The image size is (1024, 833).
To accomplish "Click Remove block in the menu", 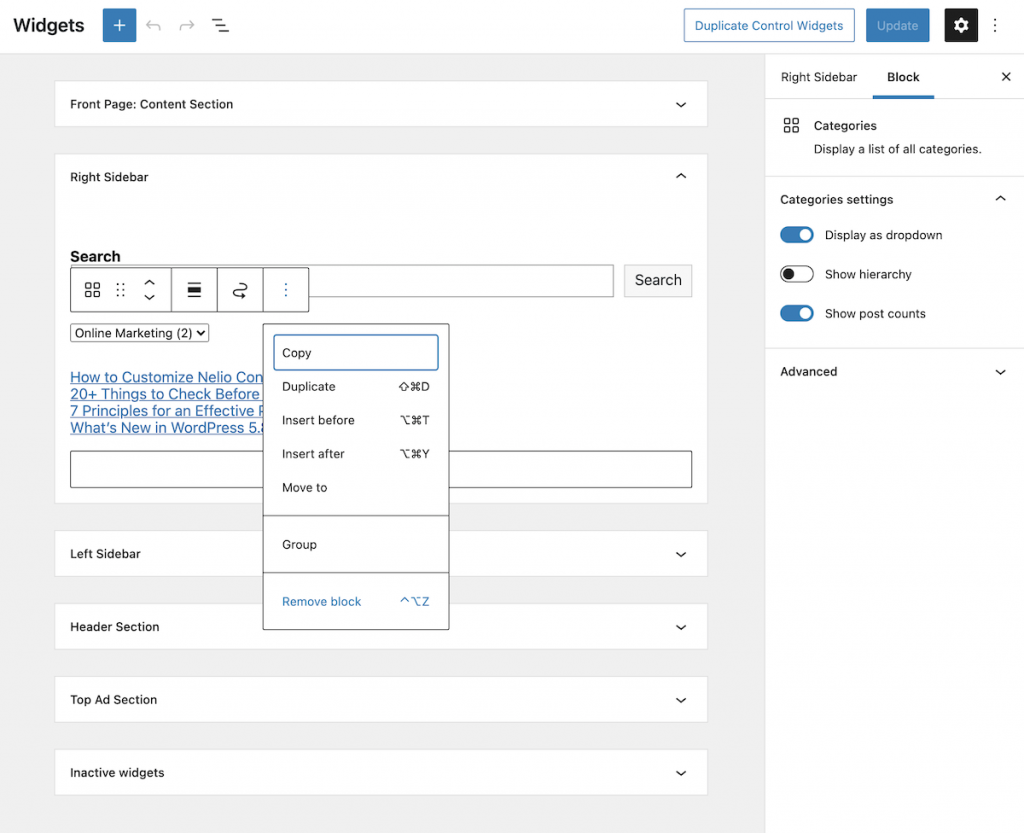I will pos(356,602).
